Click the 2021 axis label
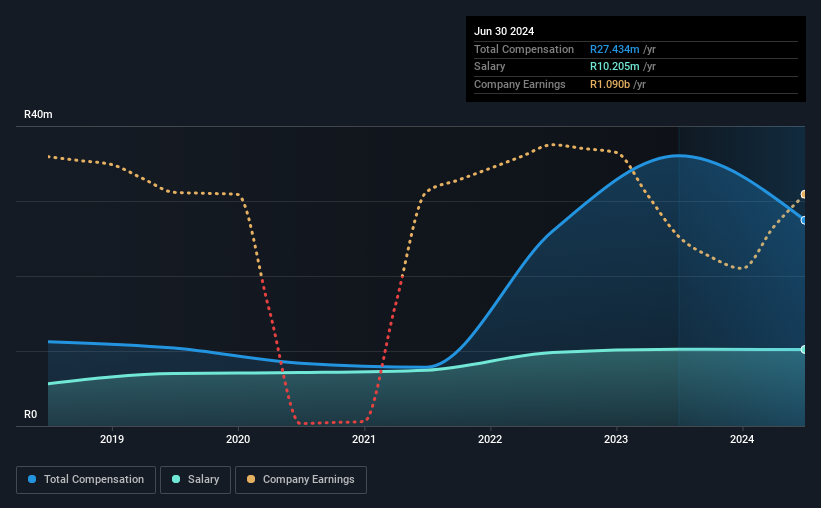 click(364, 439)
